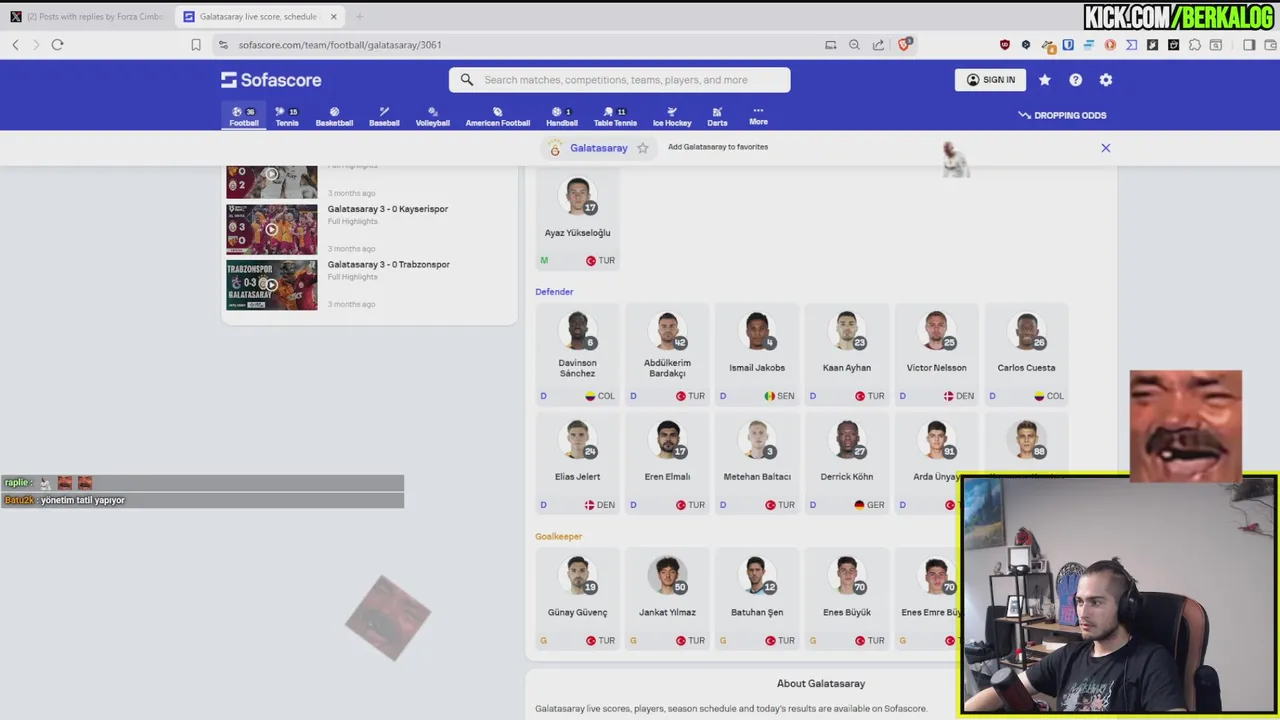Open Galatasaray 3 - 0 Trabzonspor title

click(x=389, y=265)
